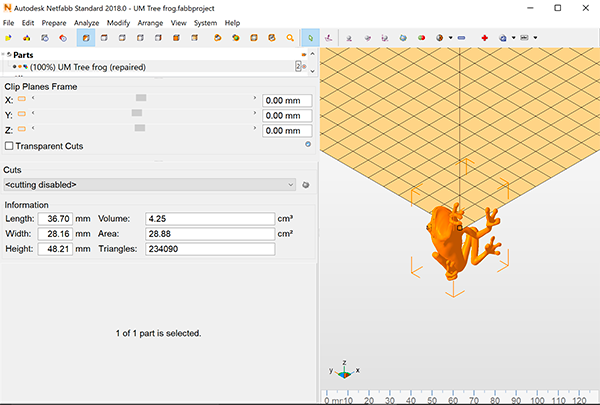Open dropdown arrow beside blue gear icon
Image resolution: width=600 pixels, height=405 pixels.
point(514,38)
